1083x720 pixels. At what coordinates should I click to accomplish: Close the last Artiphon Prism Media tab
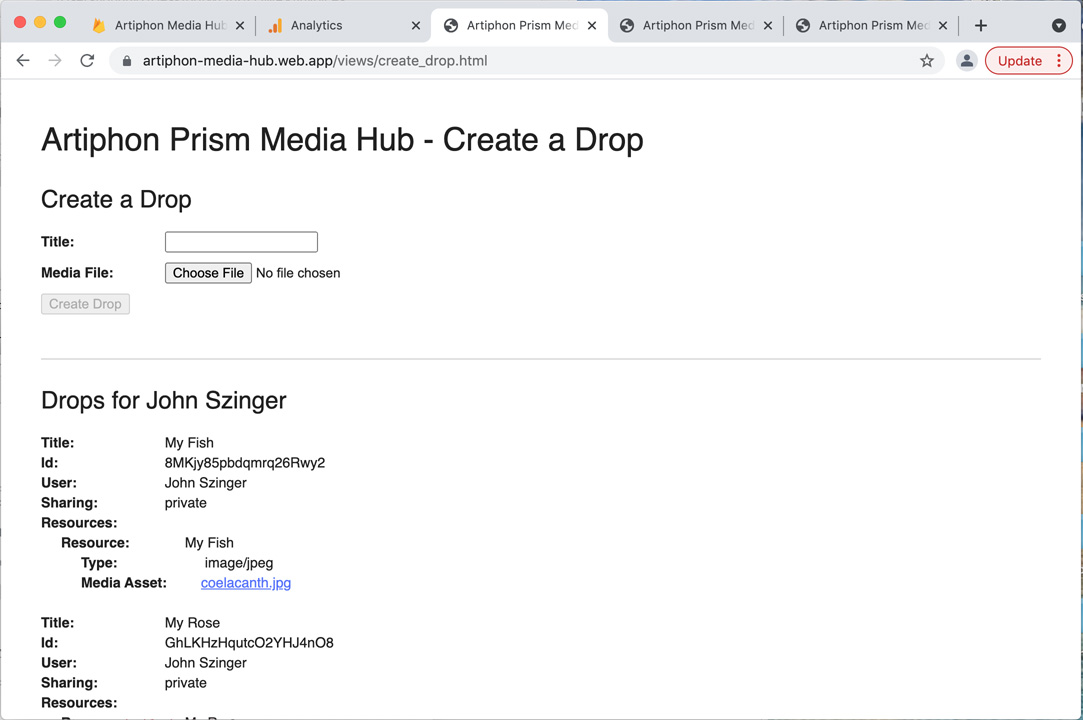[x=943, y=26]
